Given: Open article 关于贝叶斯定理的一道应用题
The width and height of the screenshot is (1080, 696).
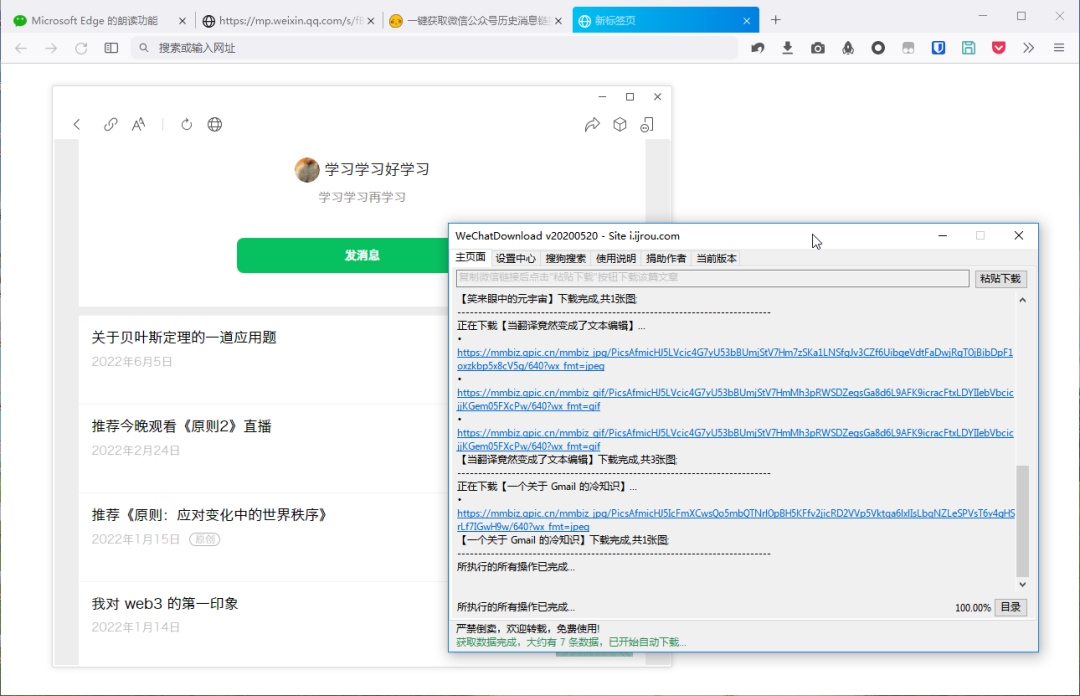Looking at the screenshot, I should point(184,338).
